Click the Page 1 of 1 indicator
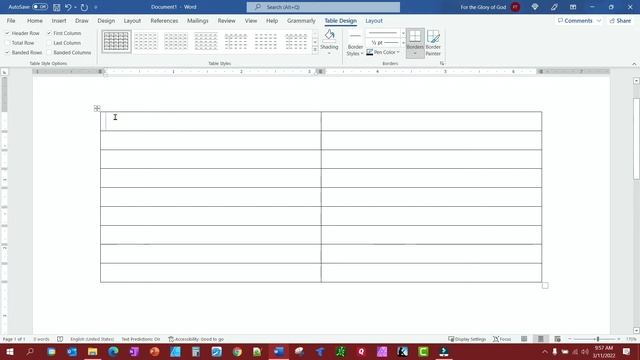Viewport: 640px width, 360px height. [x=14, y=339]
